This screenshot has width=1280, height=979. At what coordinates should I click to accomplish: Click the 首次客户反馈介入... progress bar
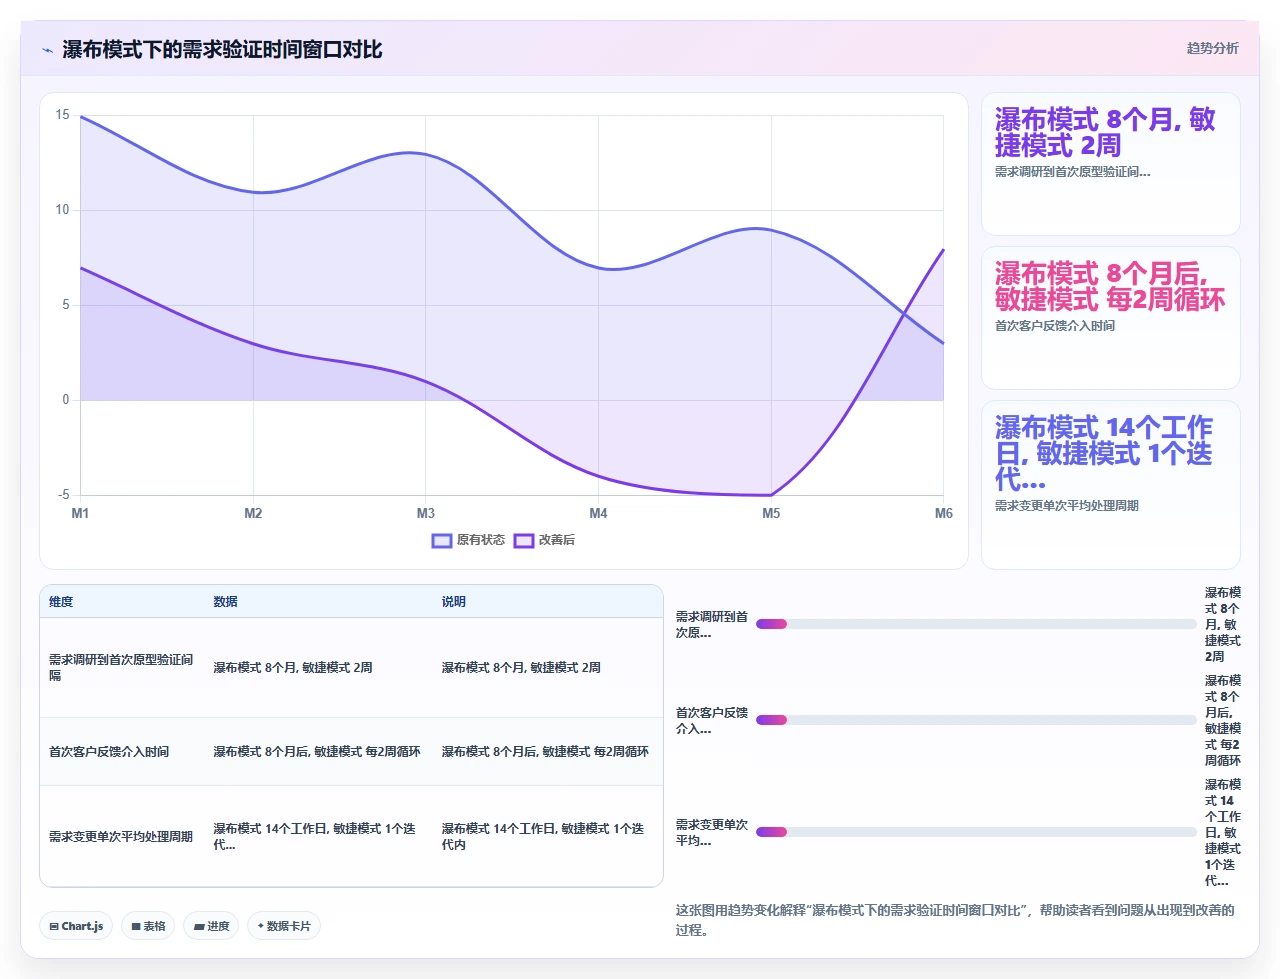(x=976, y=720)
